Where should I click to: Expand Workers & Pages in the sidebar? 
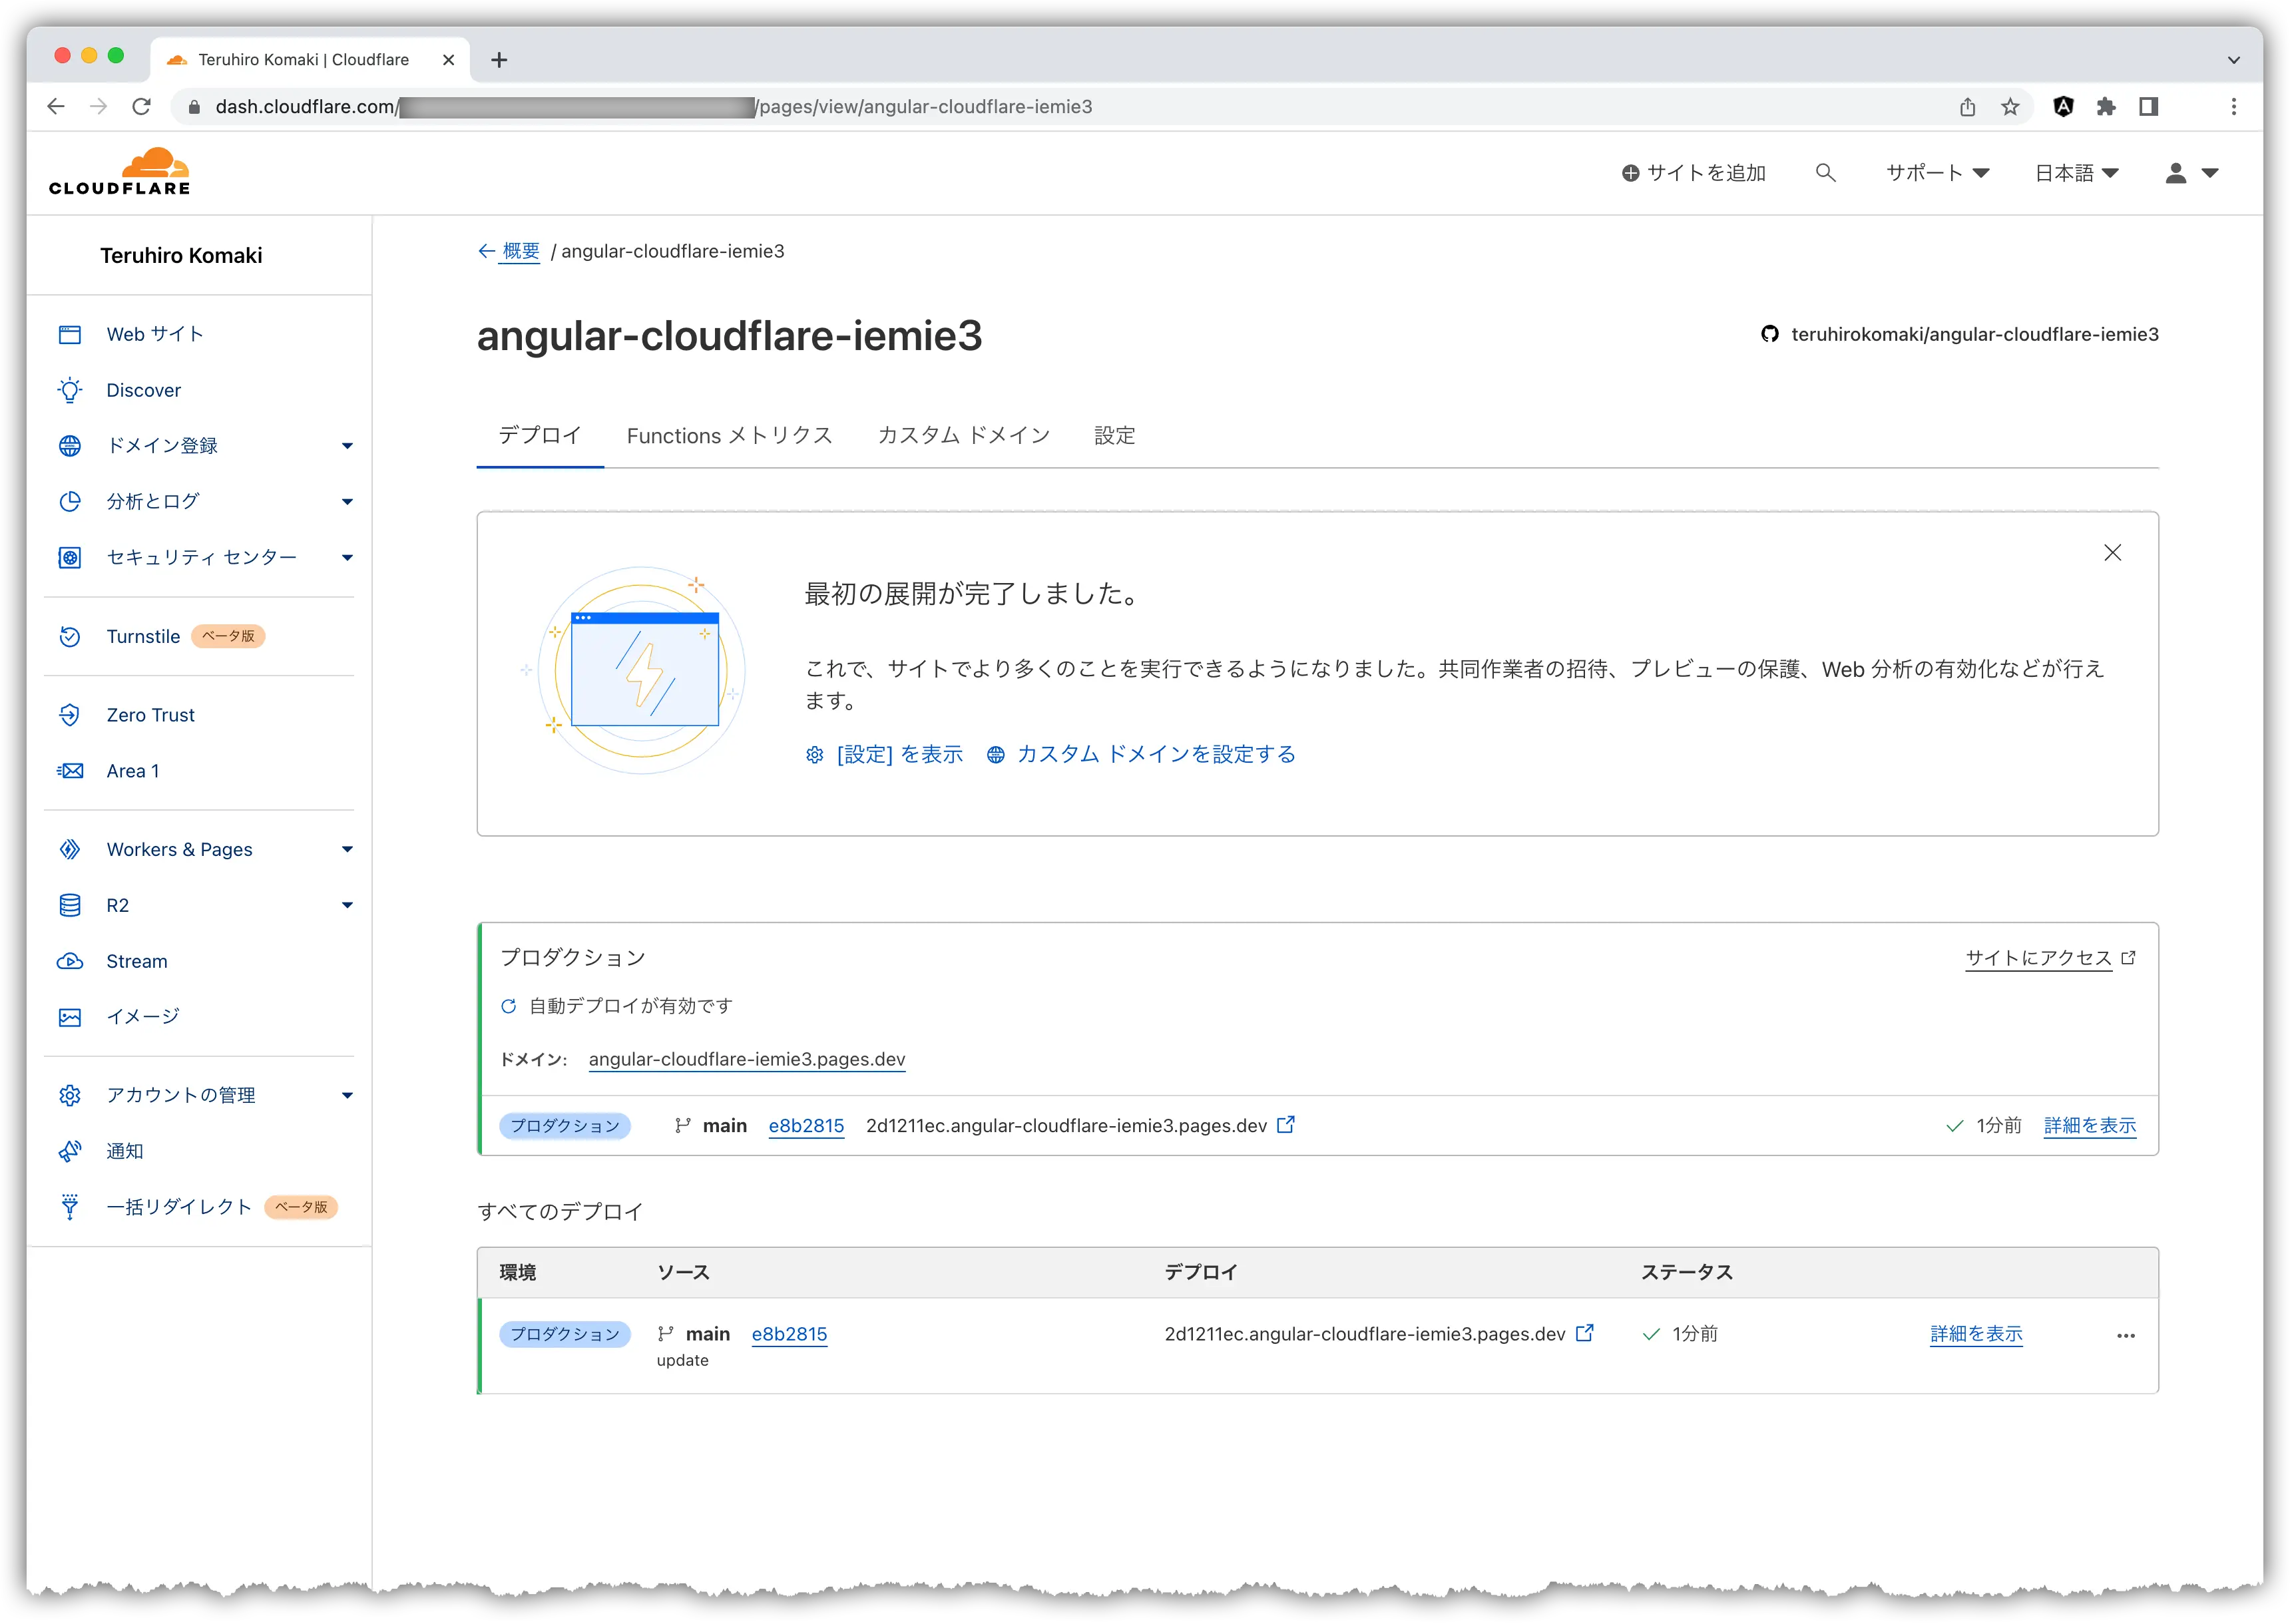tap(179, 849)
